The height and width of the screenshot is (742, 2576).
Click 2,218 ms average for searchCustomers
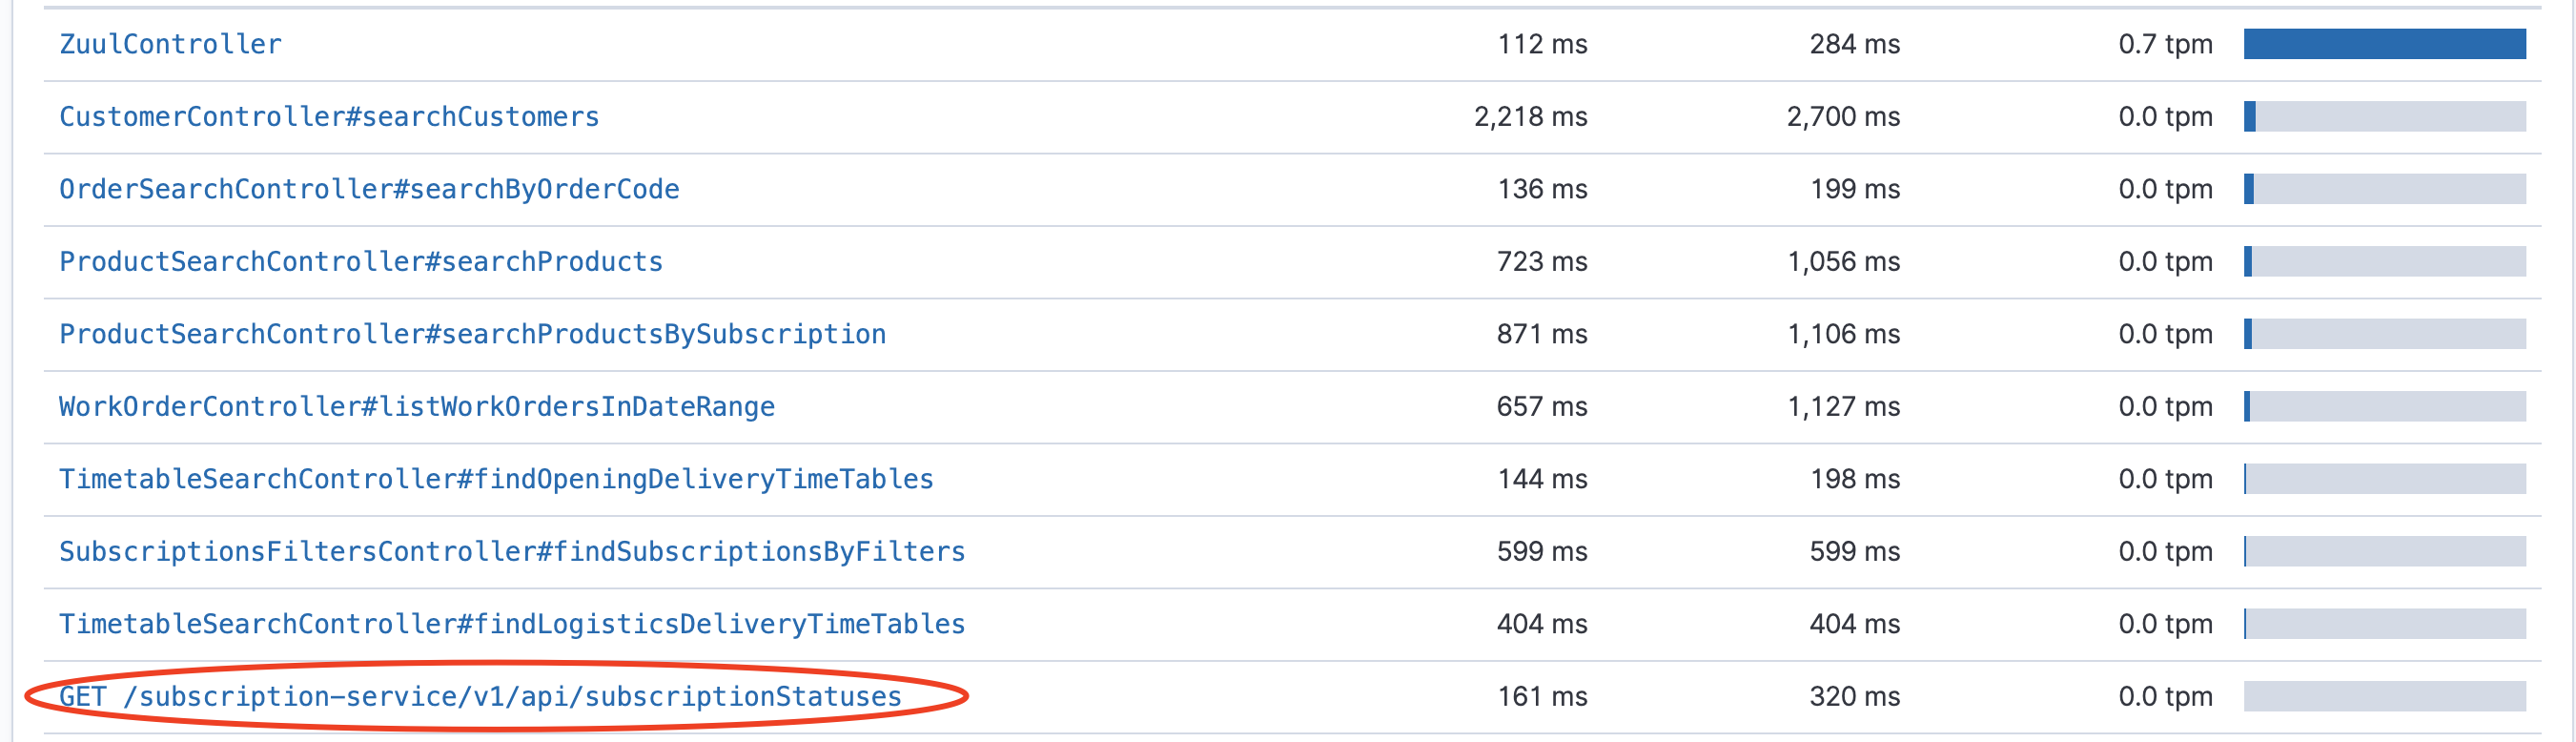1530,117
